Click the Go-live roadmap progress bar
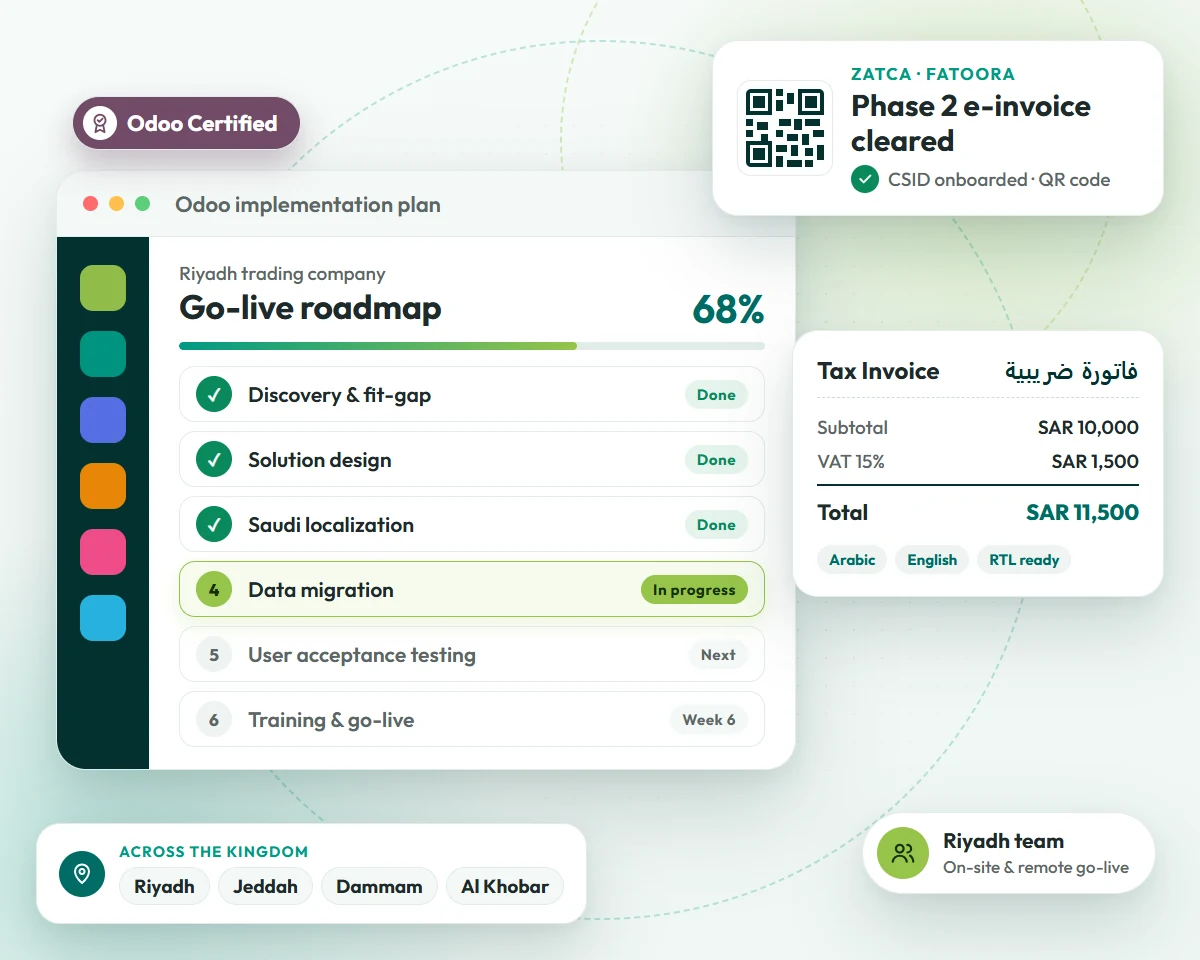The width and height of the screenshot is (1200, 960). tap(472, 346)
